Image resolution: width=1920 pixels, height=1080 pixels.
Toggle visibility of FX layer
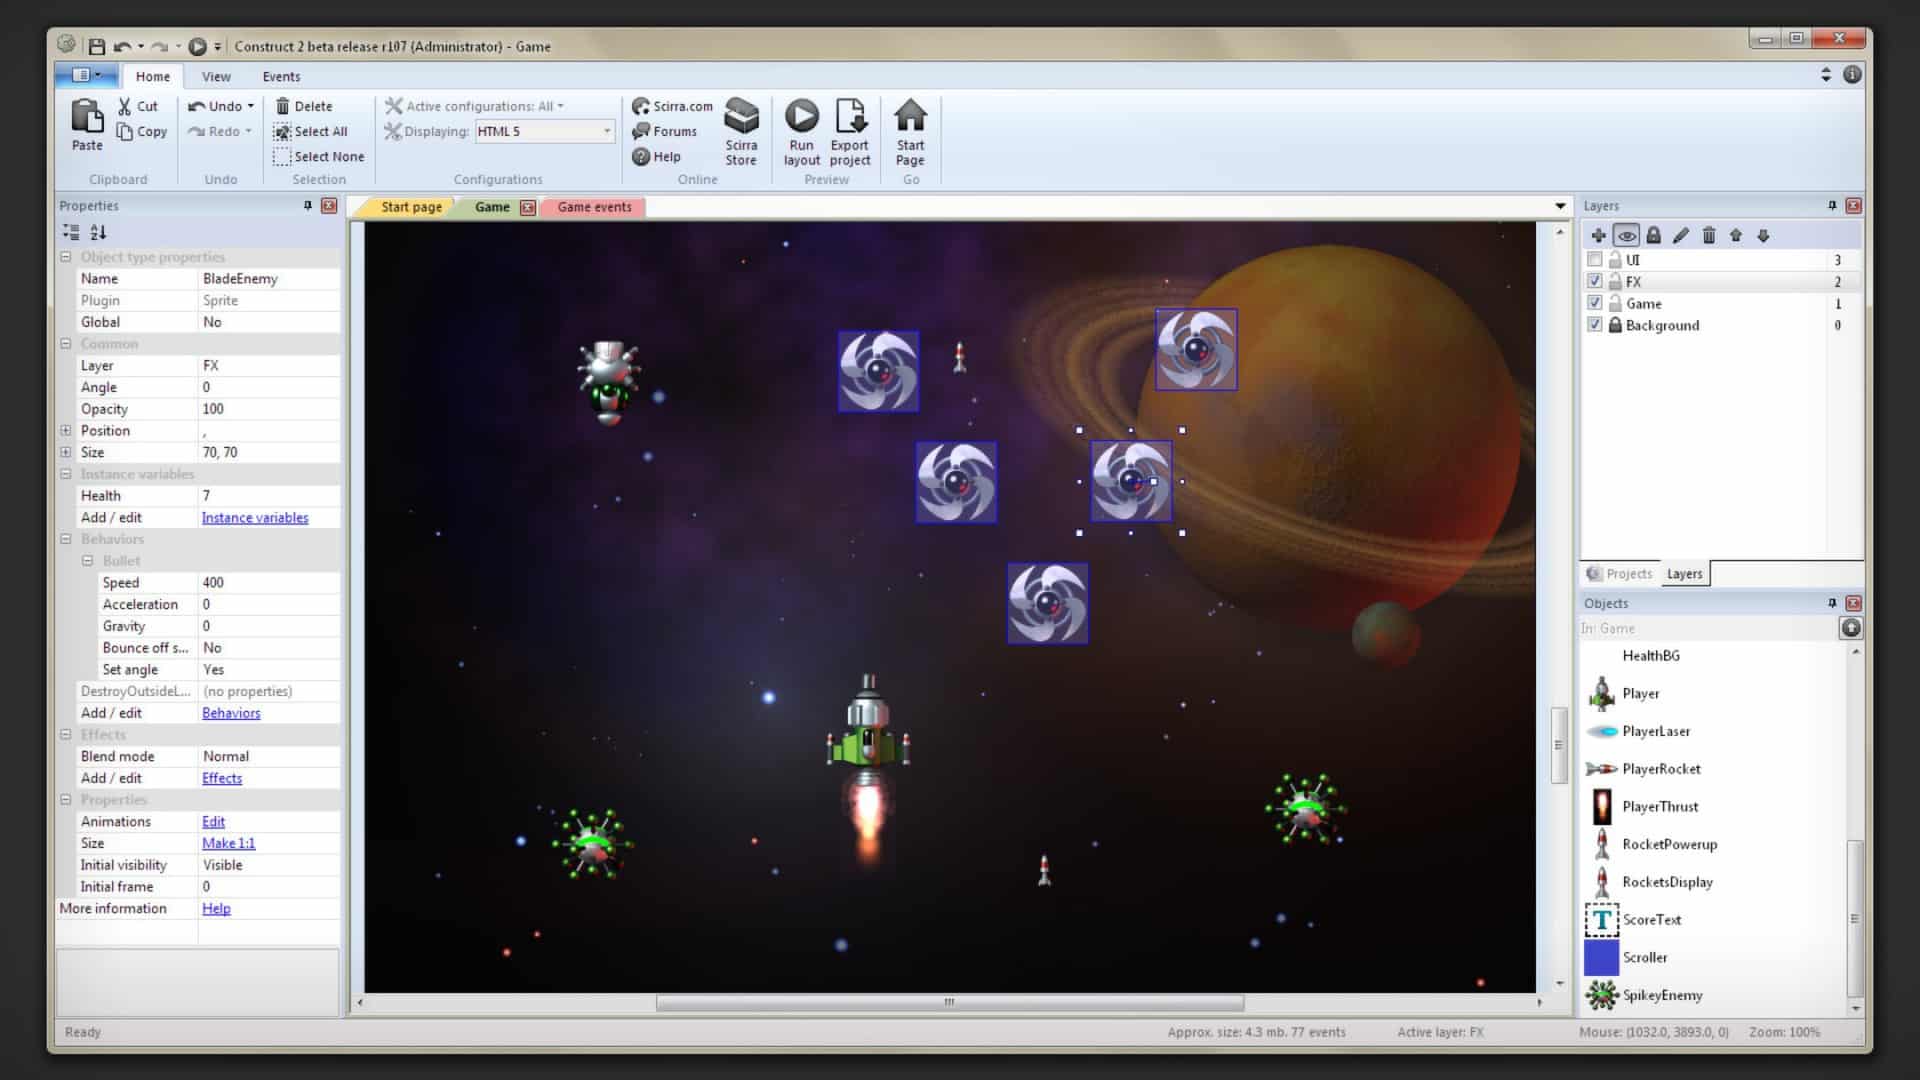(1593, 281)
